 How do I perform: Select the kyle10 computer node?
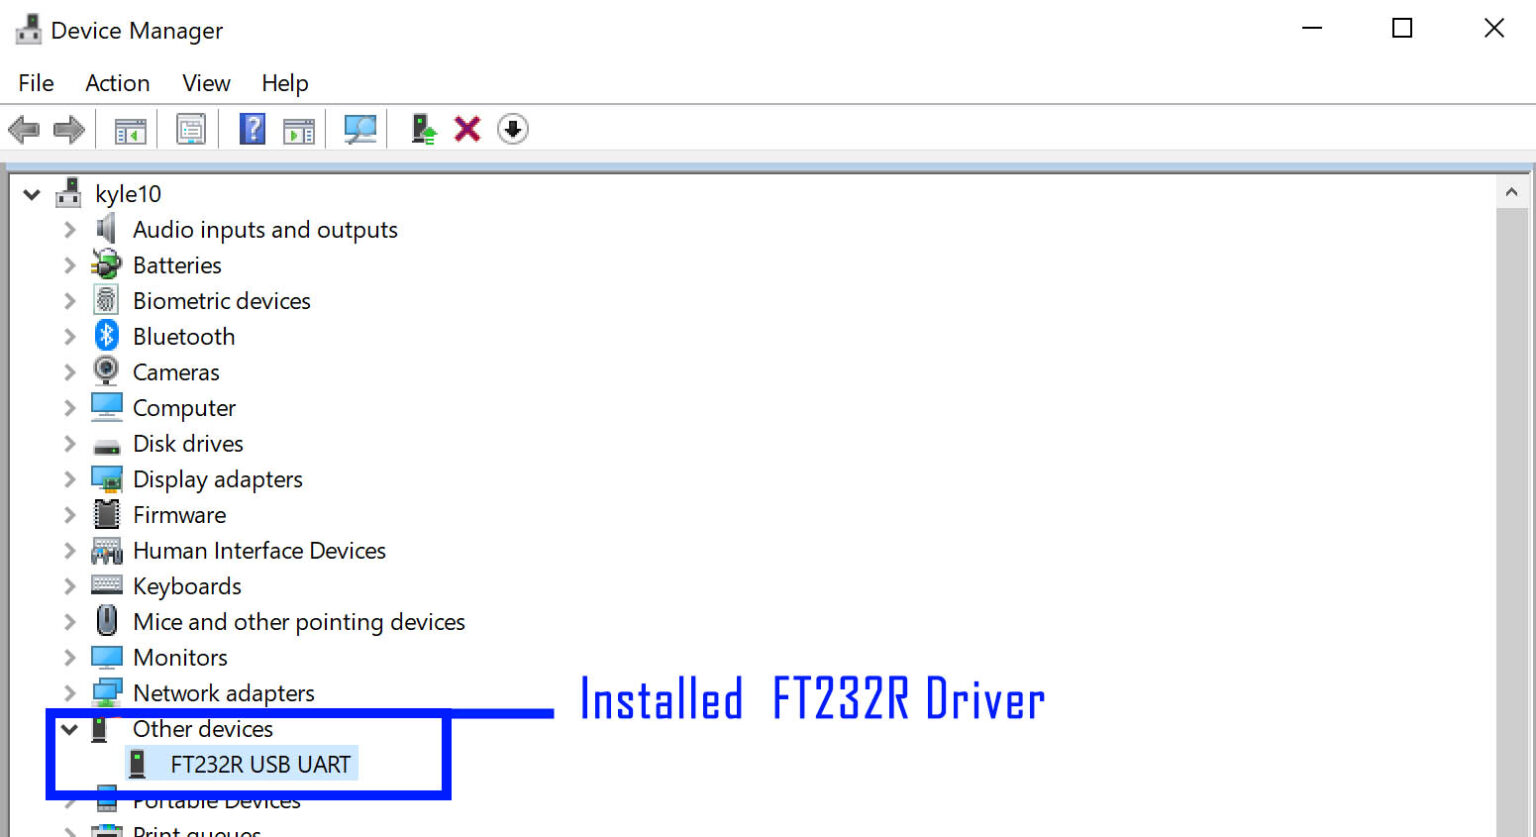coord(128,193)
